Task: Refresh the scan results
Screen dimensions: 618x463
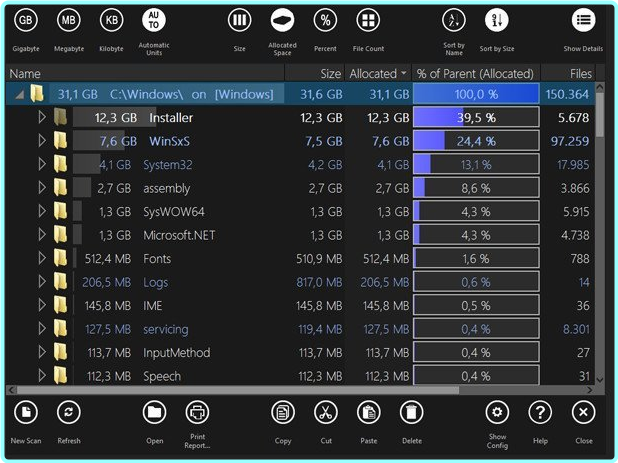Action: 69,412
